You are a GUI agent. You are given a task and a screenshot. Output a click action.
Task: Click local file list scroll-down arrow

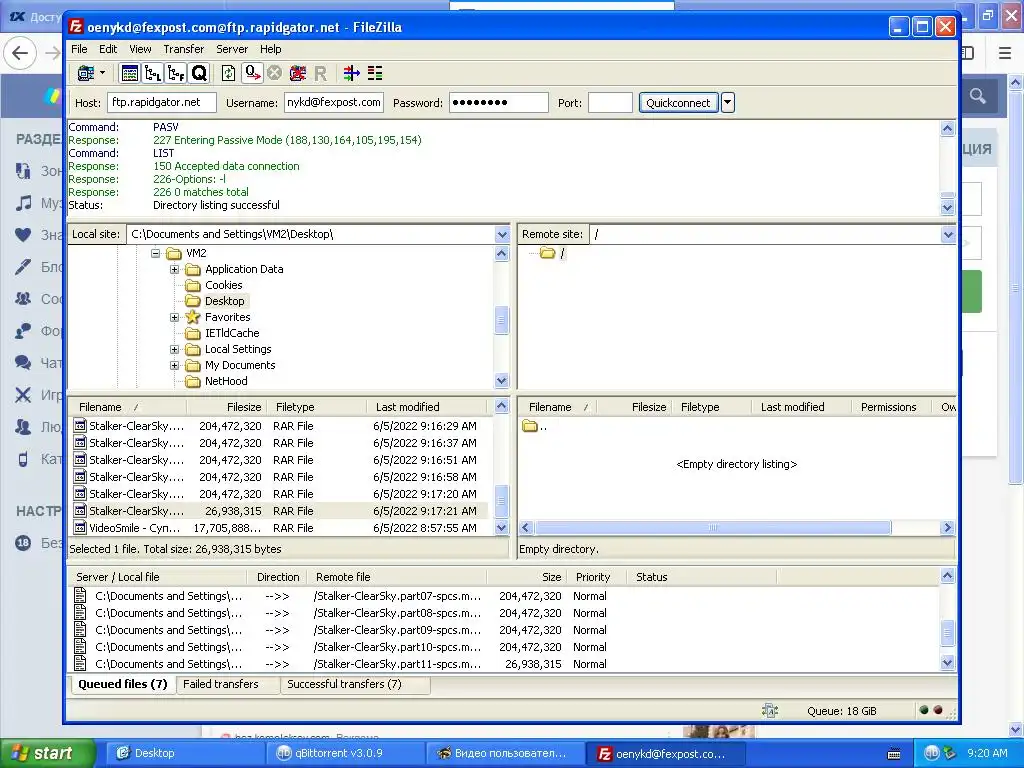502,527
